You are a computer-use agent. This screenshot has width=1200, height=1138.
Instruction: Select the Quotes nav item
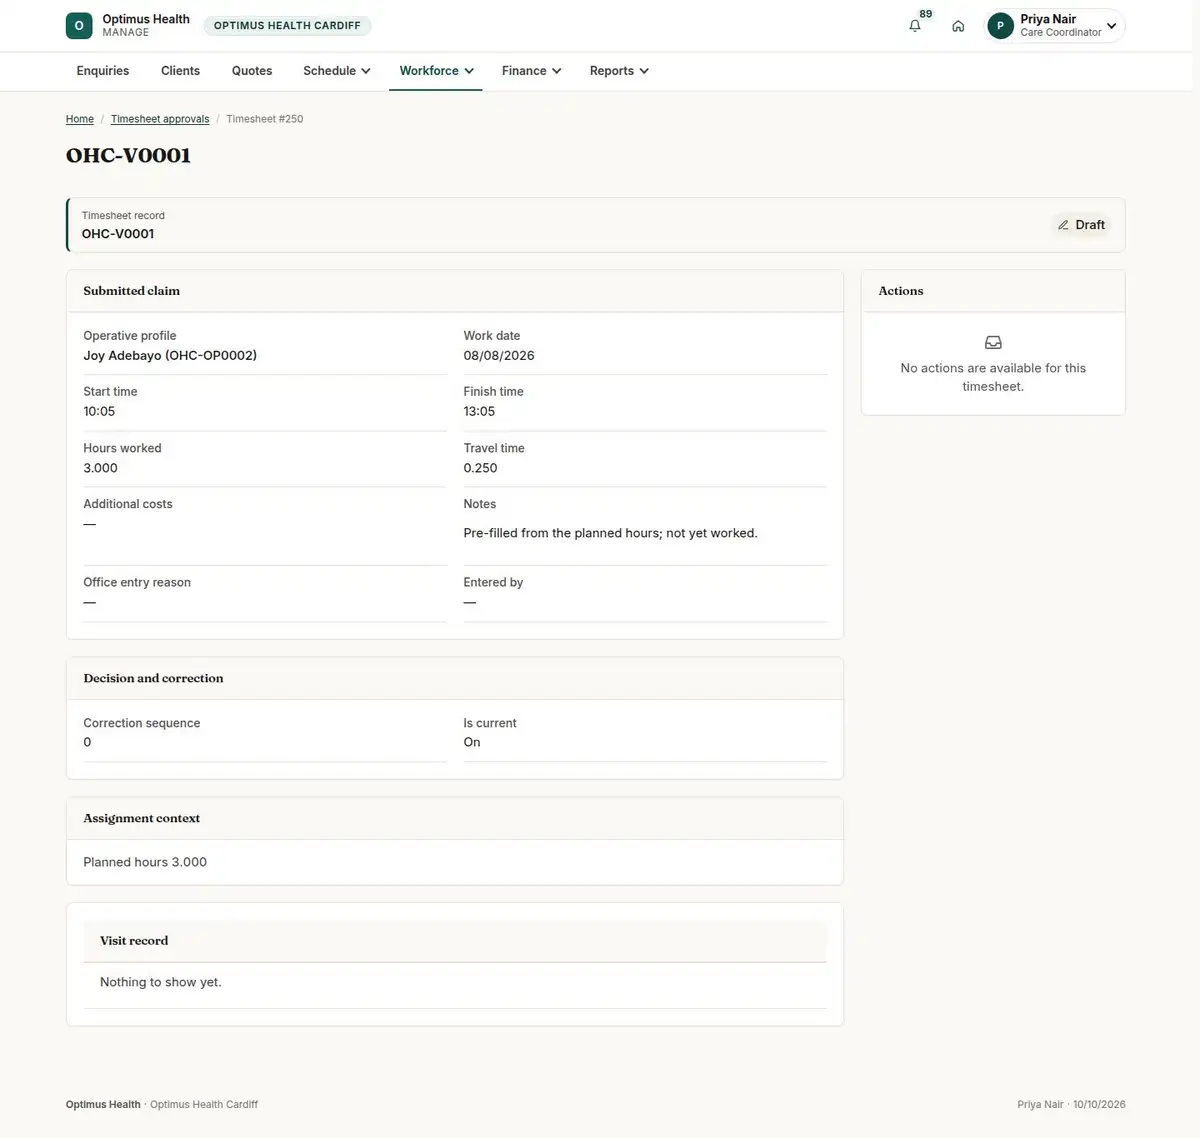[252, 71]
